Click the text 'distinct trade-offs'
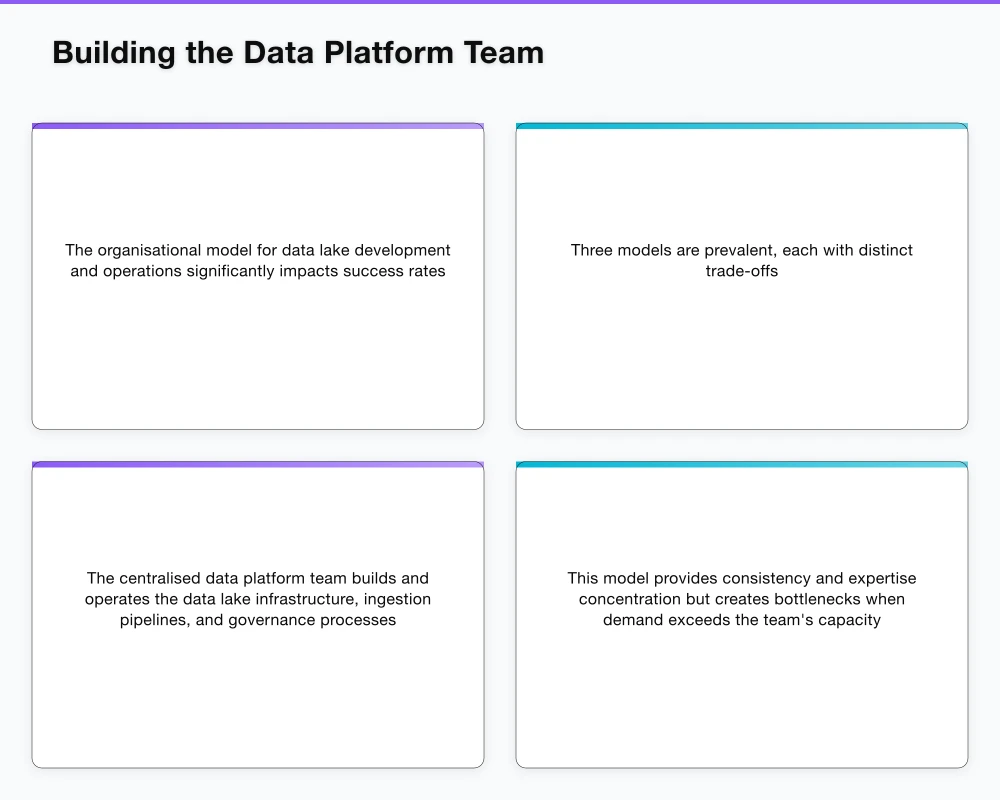 (x=742, y=270)
